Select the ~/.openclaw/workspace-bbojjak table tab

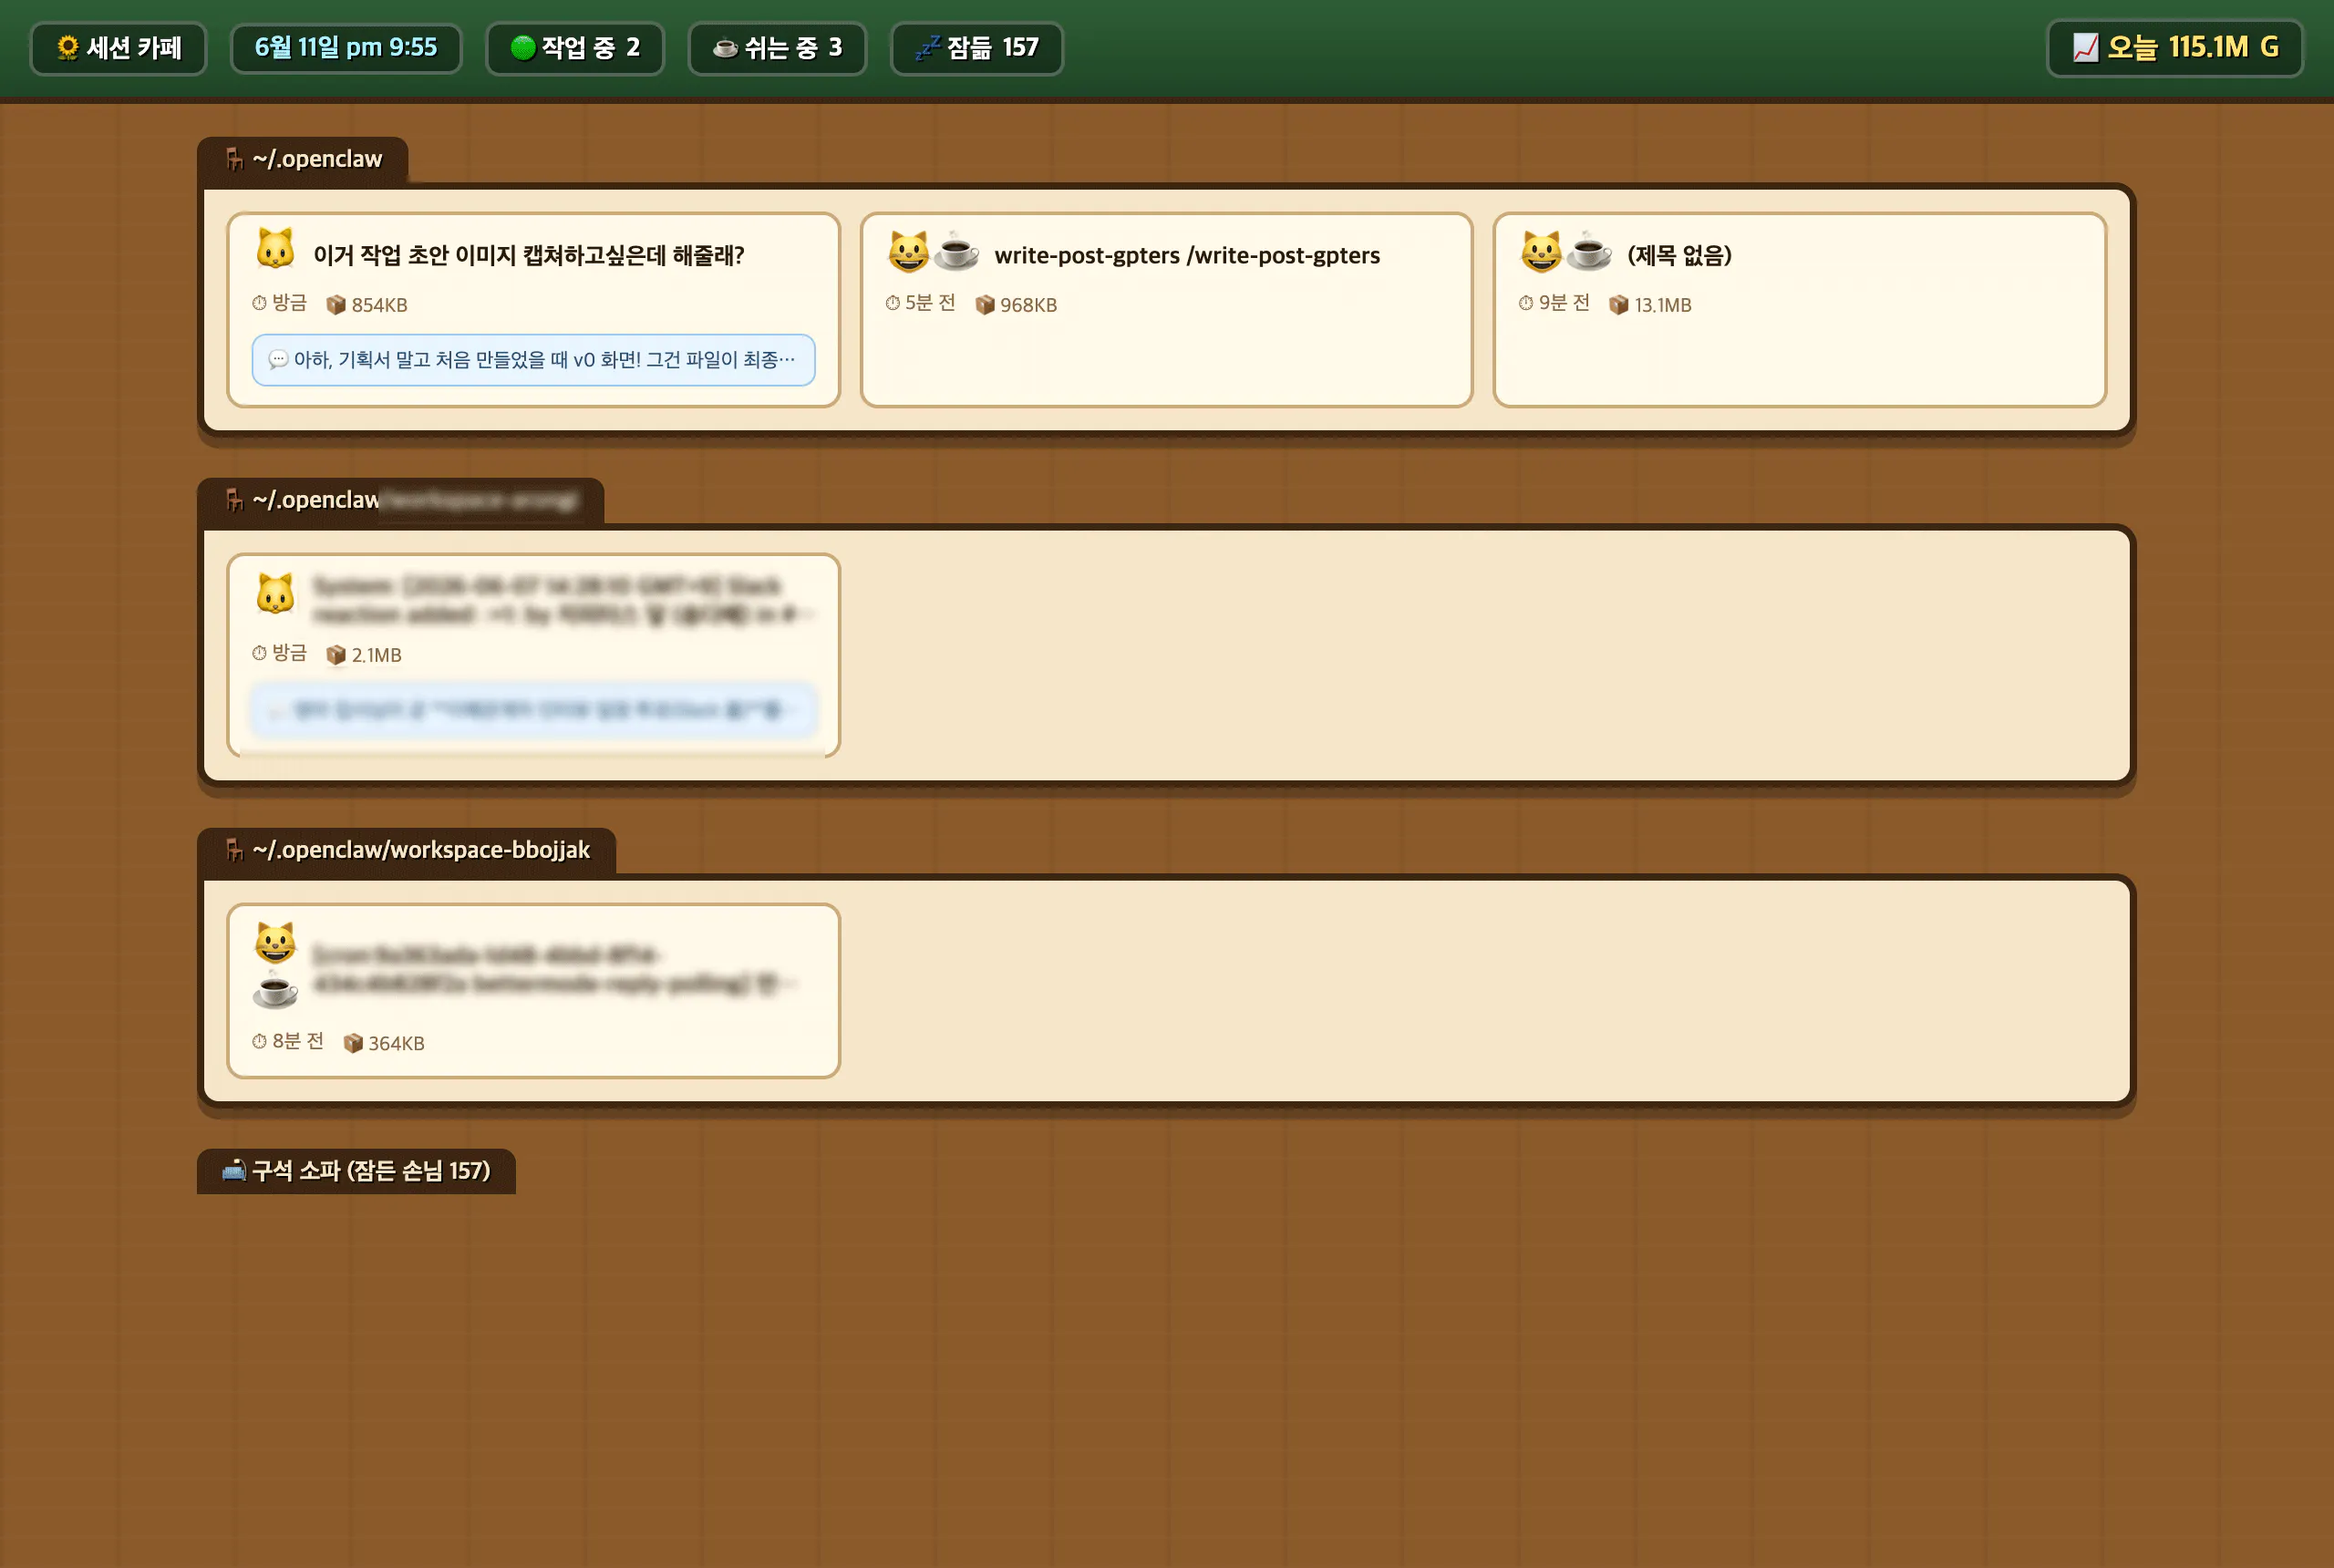pyautogui.click(x=407, y=851)
